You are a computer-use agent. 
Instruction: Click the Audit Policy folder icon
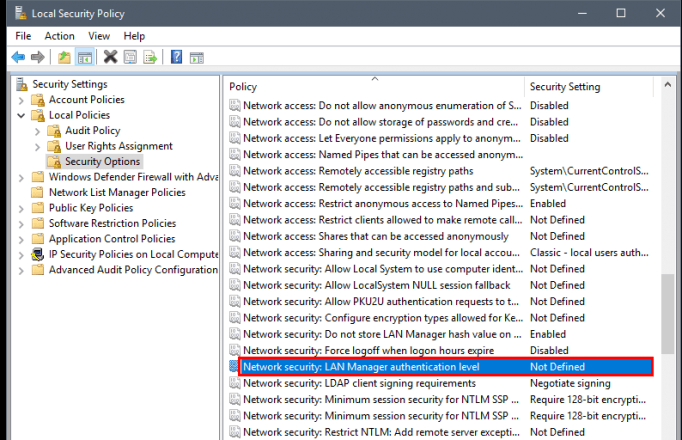[x=54, y=131]
